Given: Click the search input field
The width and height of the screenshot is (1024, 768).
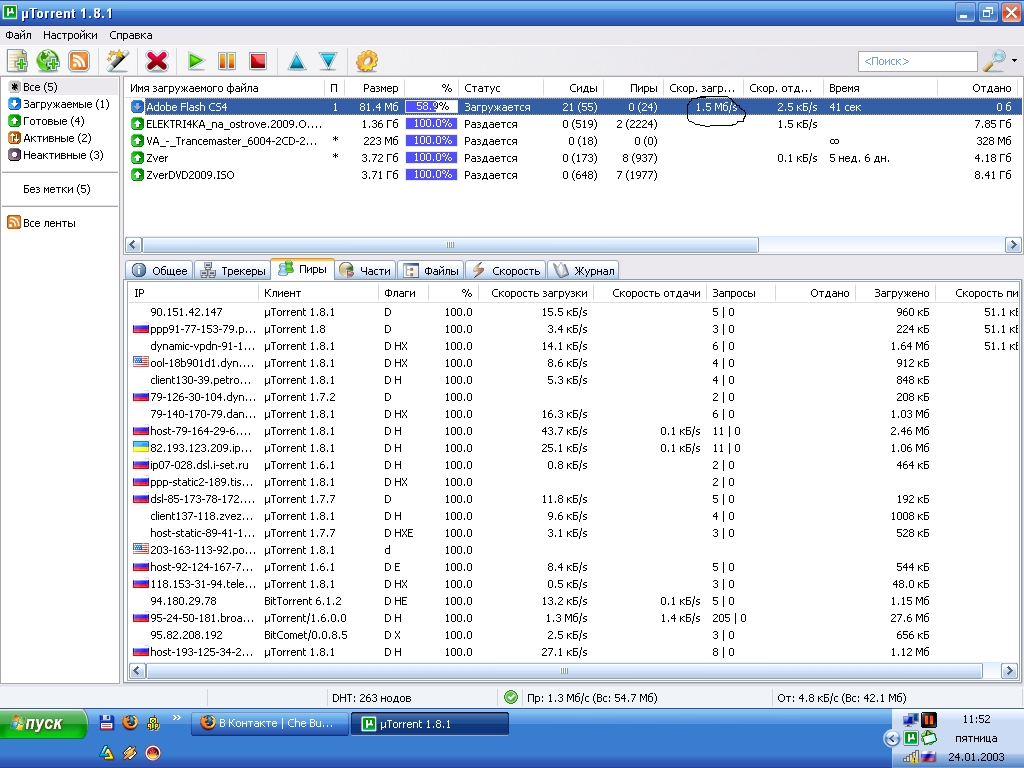Looking at the screenshot, I should (x=916, y=61).
